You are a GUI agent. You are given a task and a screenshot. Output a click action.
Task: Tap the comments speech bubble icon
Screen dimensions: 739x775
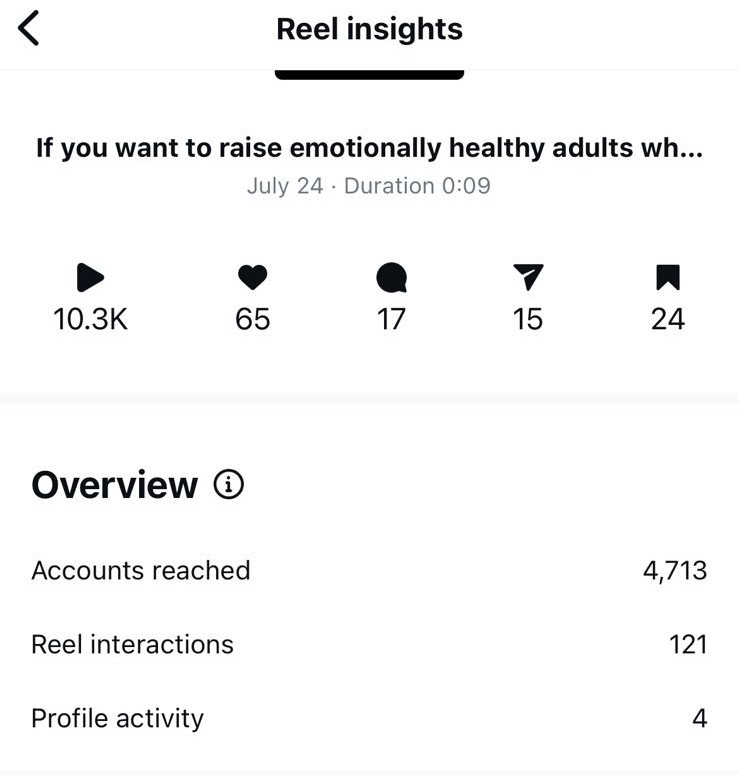click(391, 277)
